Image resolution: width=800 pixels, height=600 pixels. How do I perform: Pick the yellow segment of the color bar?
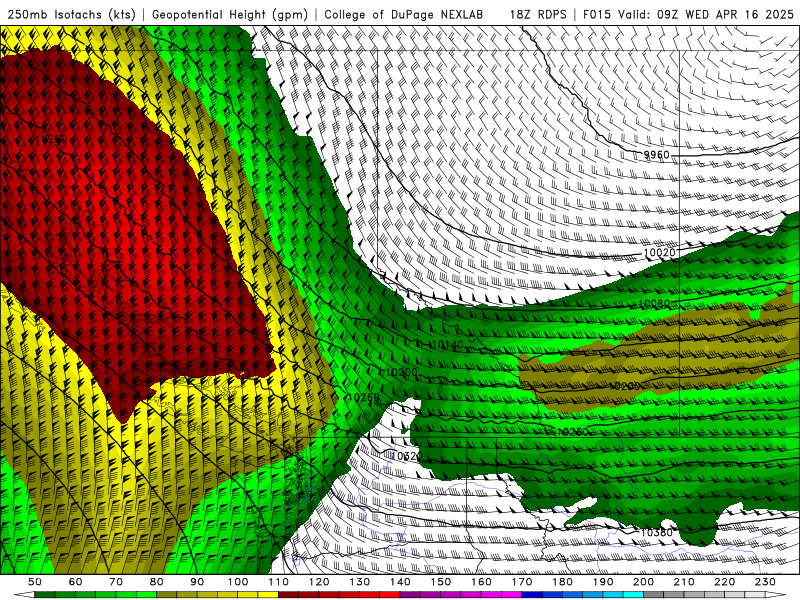coord(268,595)
